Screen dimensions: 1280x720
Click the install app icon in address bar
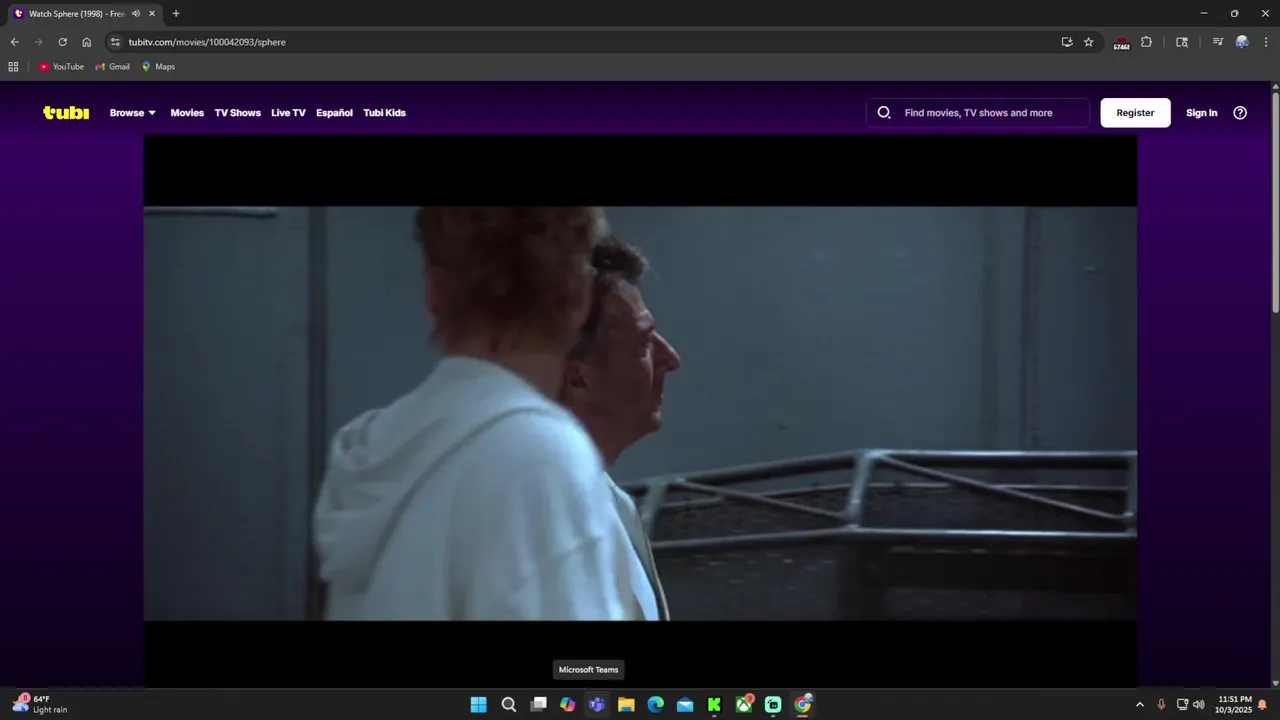1067,42
